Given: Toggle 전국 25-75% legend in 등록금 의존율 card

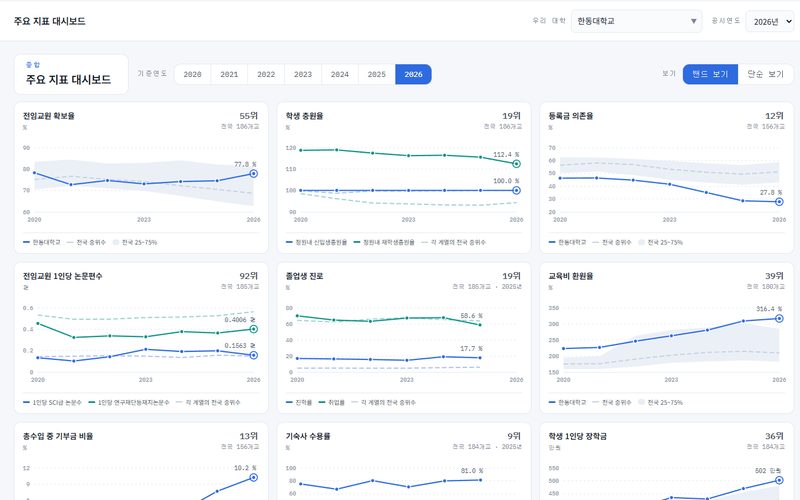Looking at the screenshot, I should tap(660, 242).
